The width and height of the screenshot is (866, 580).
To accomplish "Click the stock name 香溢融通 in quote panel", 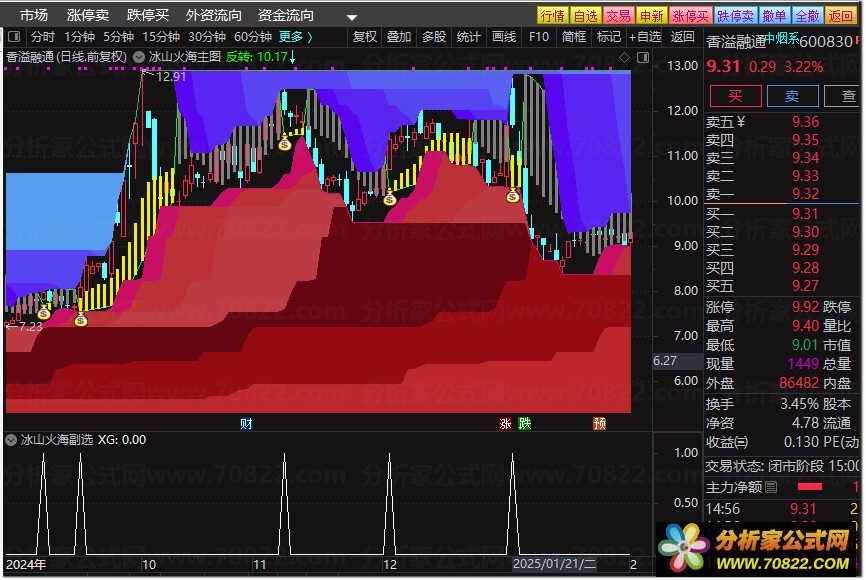I will click(x=736, y=42).
